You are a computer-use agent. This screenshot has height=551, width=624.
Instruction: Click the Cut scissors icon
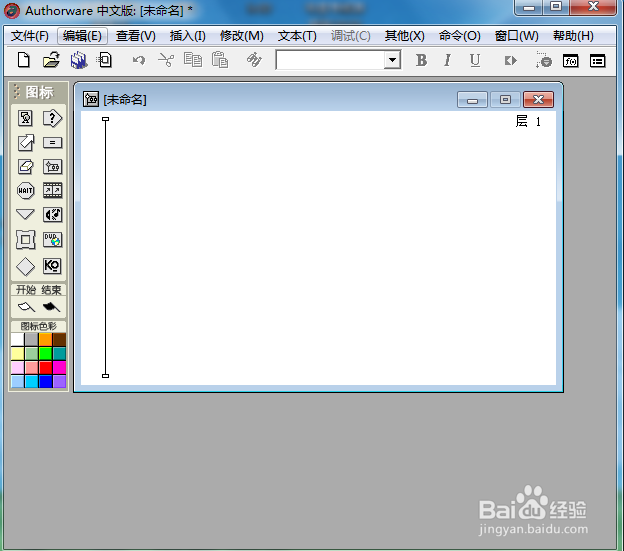166,60
